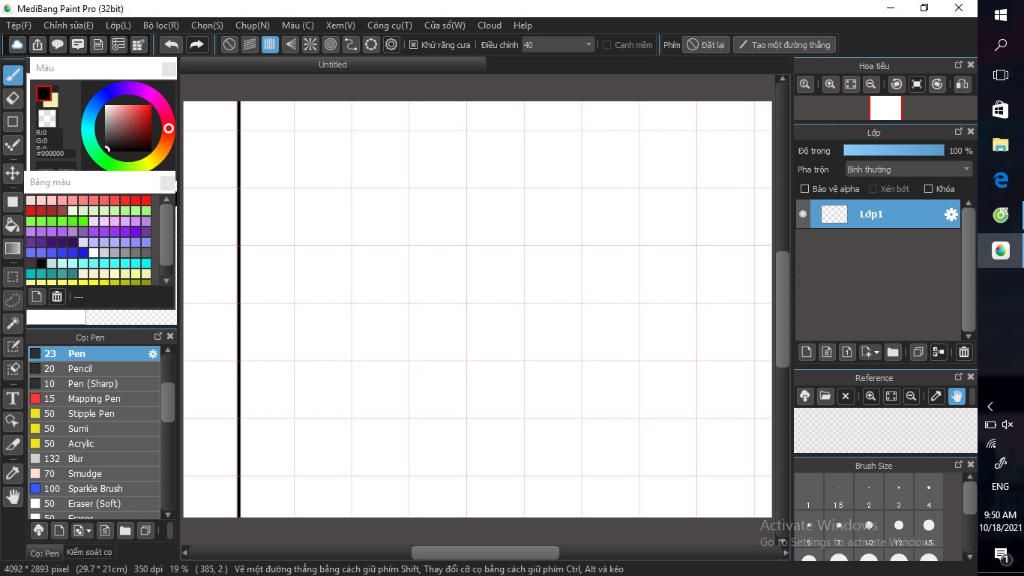The width and height of the screenshot is (1024, 576).
Task: Open Chỉnh sửa(E) edit menu
Action: tap(68, 25)
